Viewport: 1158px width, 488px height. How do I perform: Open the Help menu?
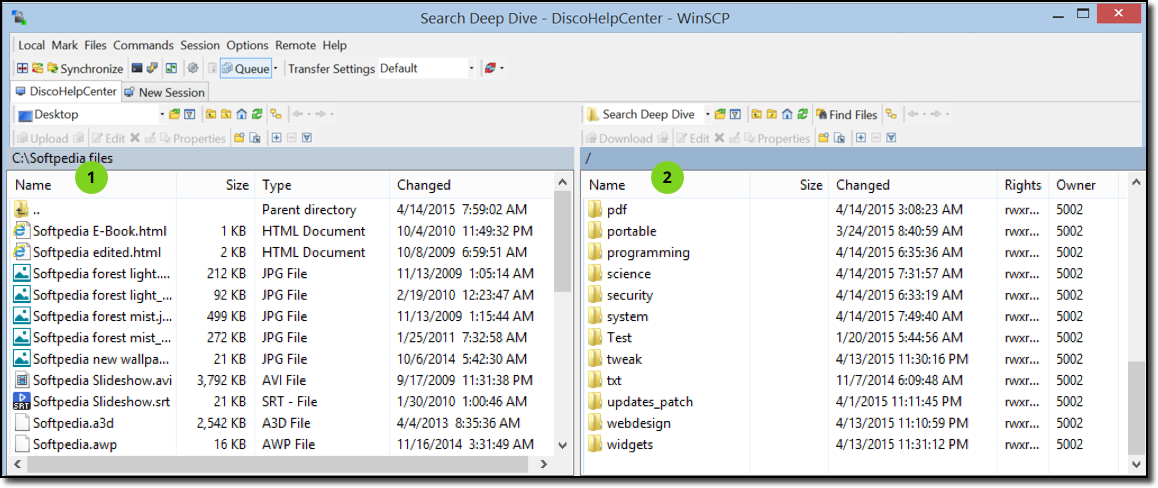pyautogui.click(x=335, y=45)
